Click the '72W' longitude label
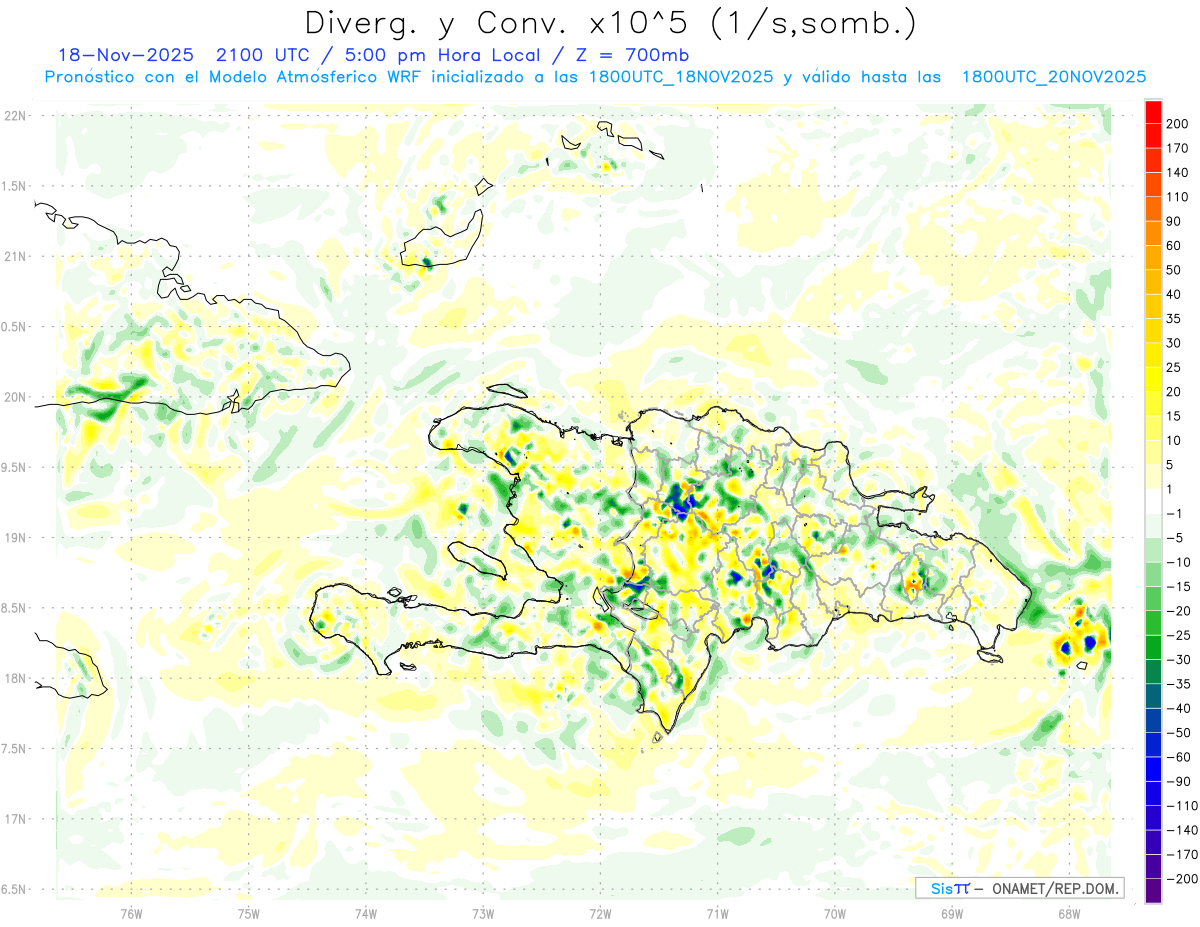Viewport: 1200px width, 927px height. (600, 912)
